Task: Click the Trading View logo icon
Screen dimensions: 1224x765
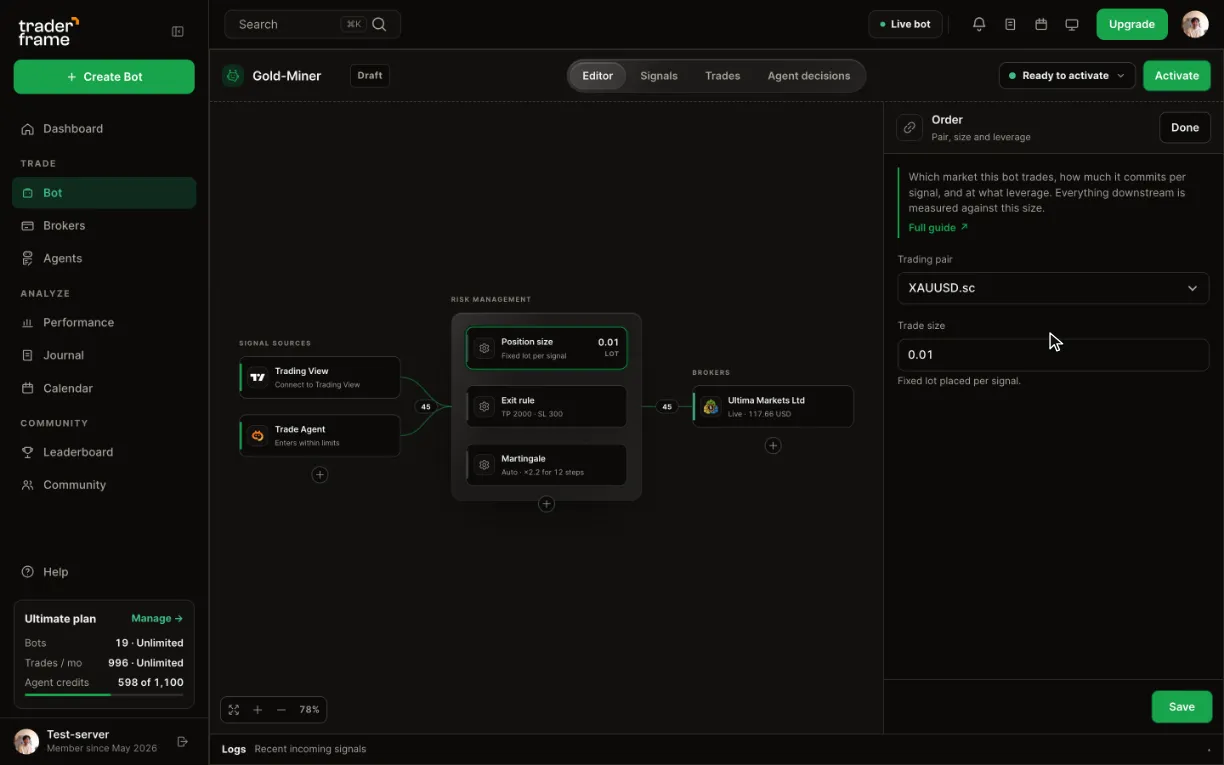Action: (x=258, y=377)
